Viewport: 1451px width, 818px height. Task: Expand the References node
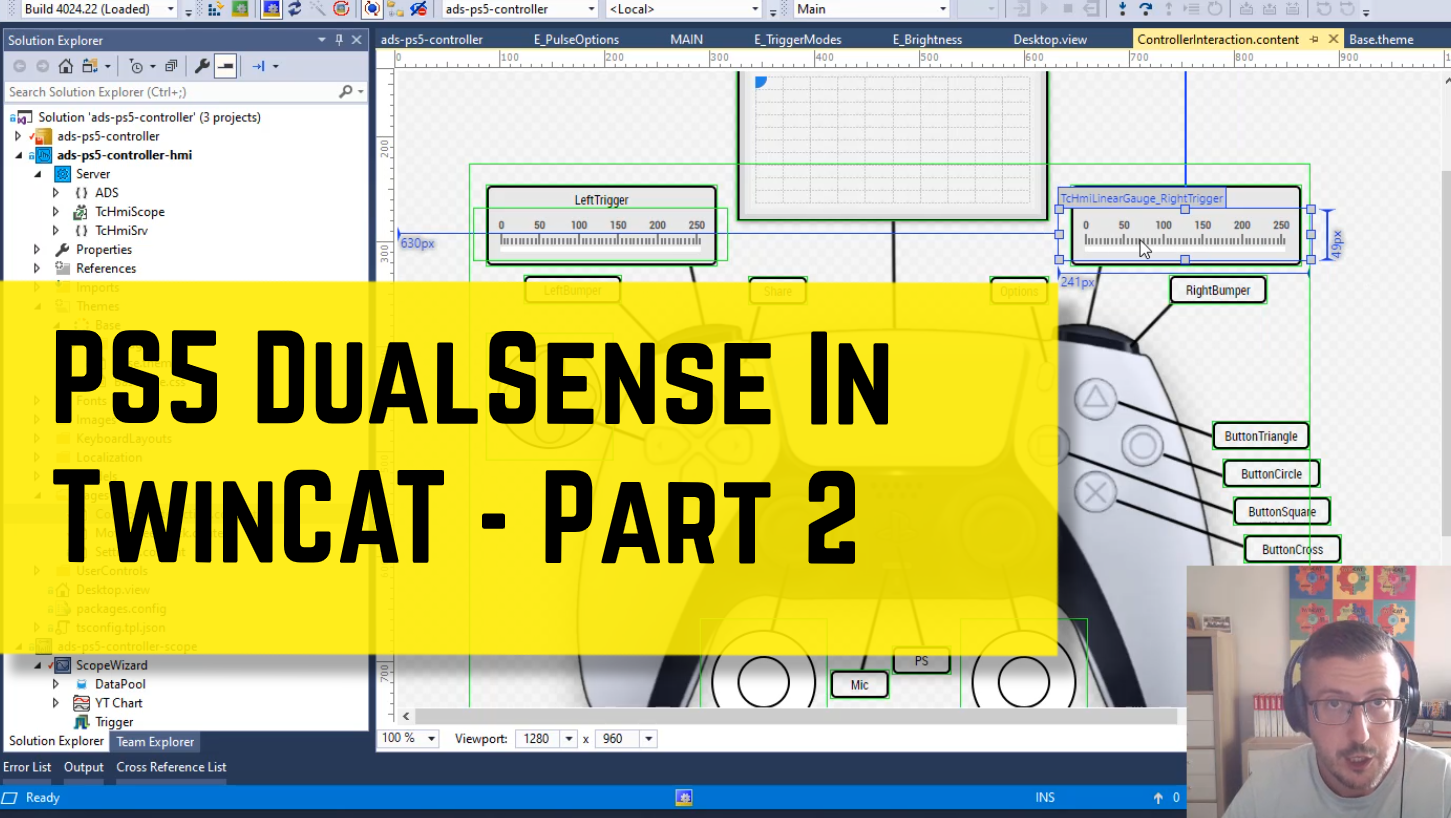click(37, 268)
